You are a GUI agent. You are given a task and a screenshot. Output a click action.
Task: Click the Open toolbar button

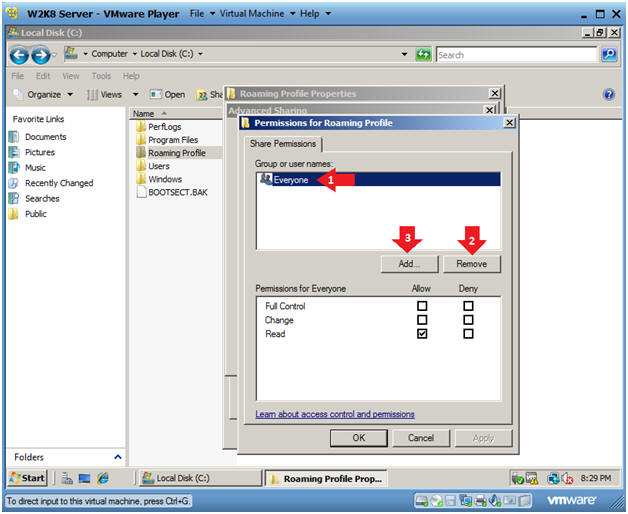167,95
